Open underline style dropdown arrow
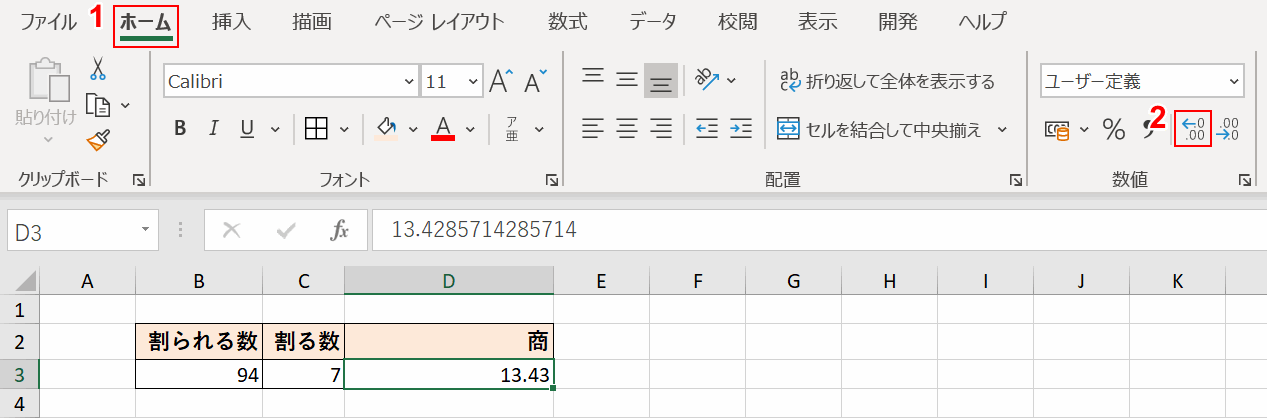The height and width of the screenshot is (418, 1267). click(274, 129)
